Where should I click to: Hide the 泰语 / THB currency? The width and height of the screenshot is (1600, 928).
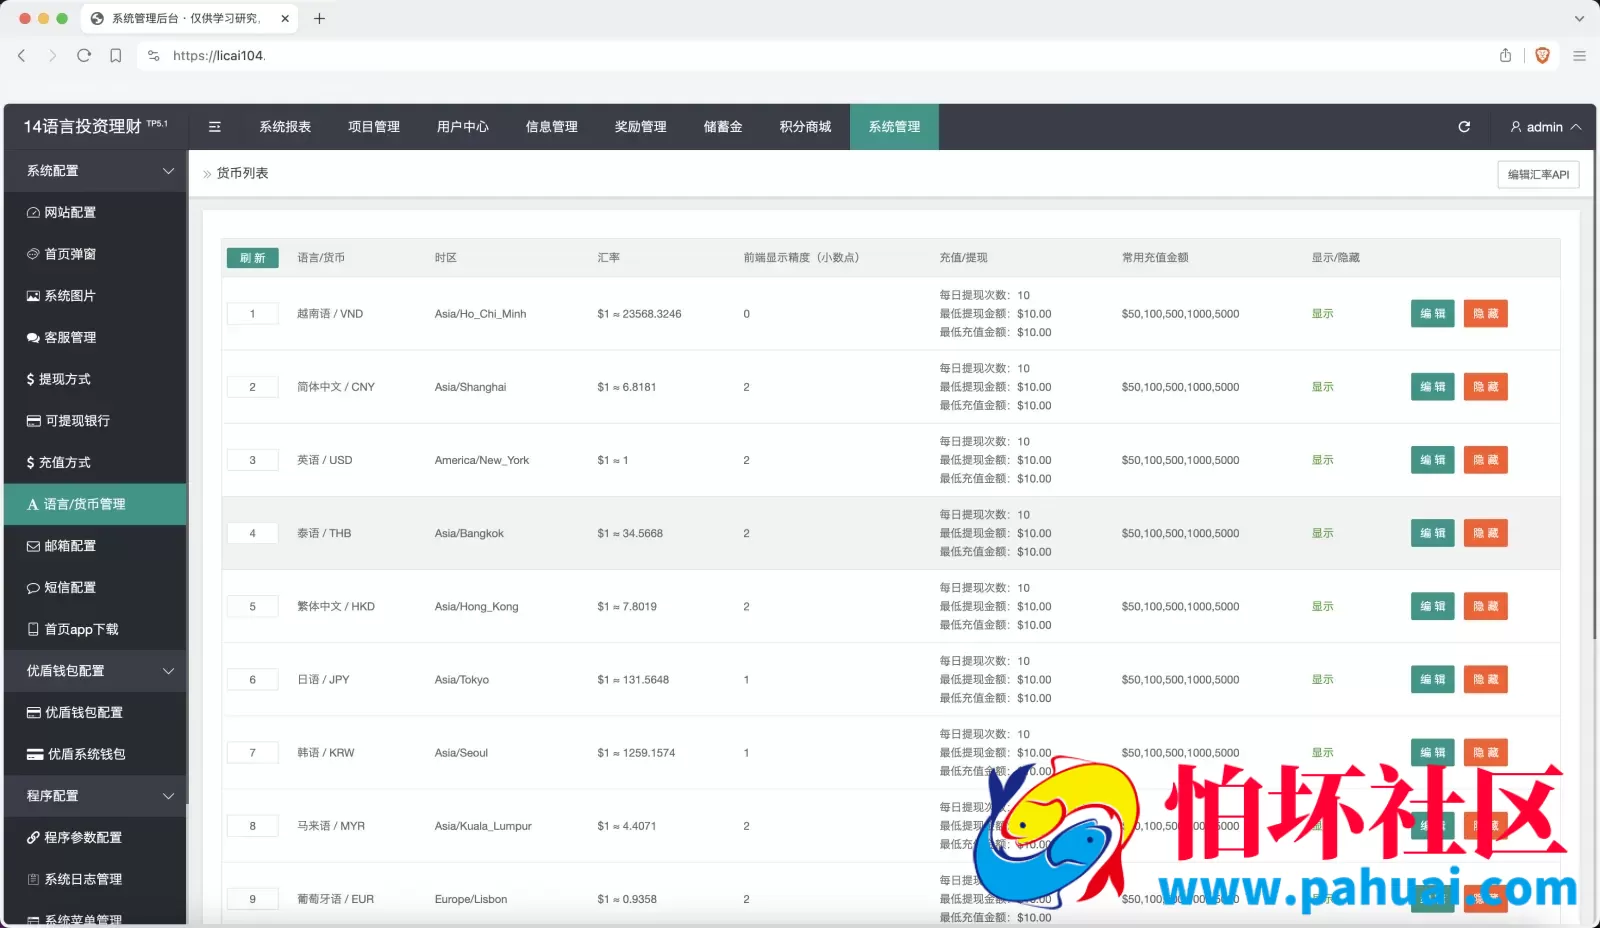tap(1486, 533)
